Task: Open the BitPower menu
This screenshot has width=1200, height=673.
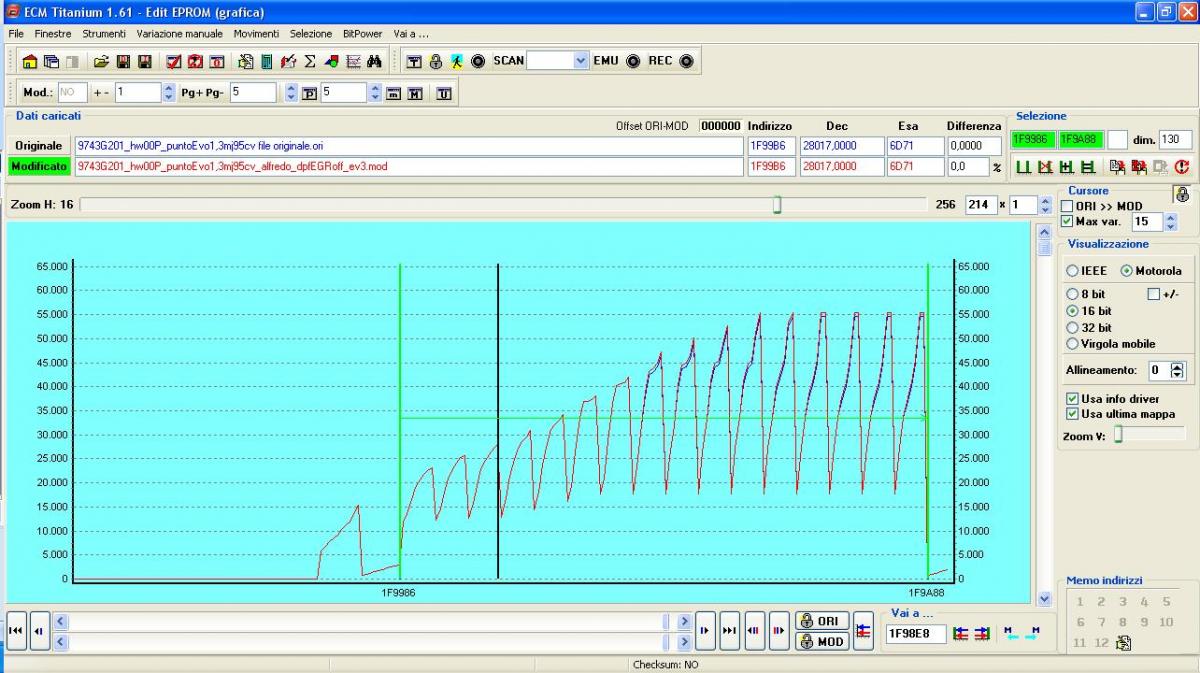Action: pos(362,34)
